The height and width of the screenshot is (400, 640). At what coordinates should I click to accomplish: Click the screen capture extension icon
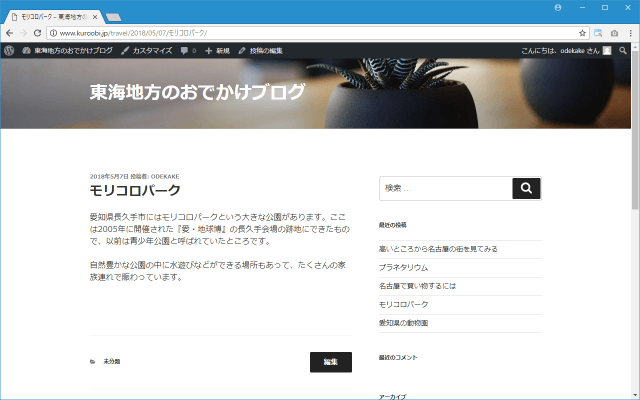pyautogui.click(x=598, y=33)
